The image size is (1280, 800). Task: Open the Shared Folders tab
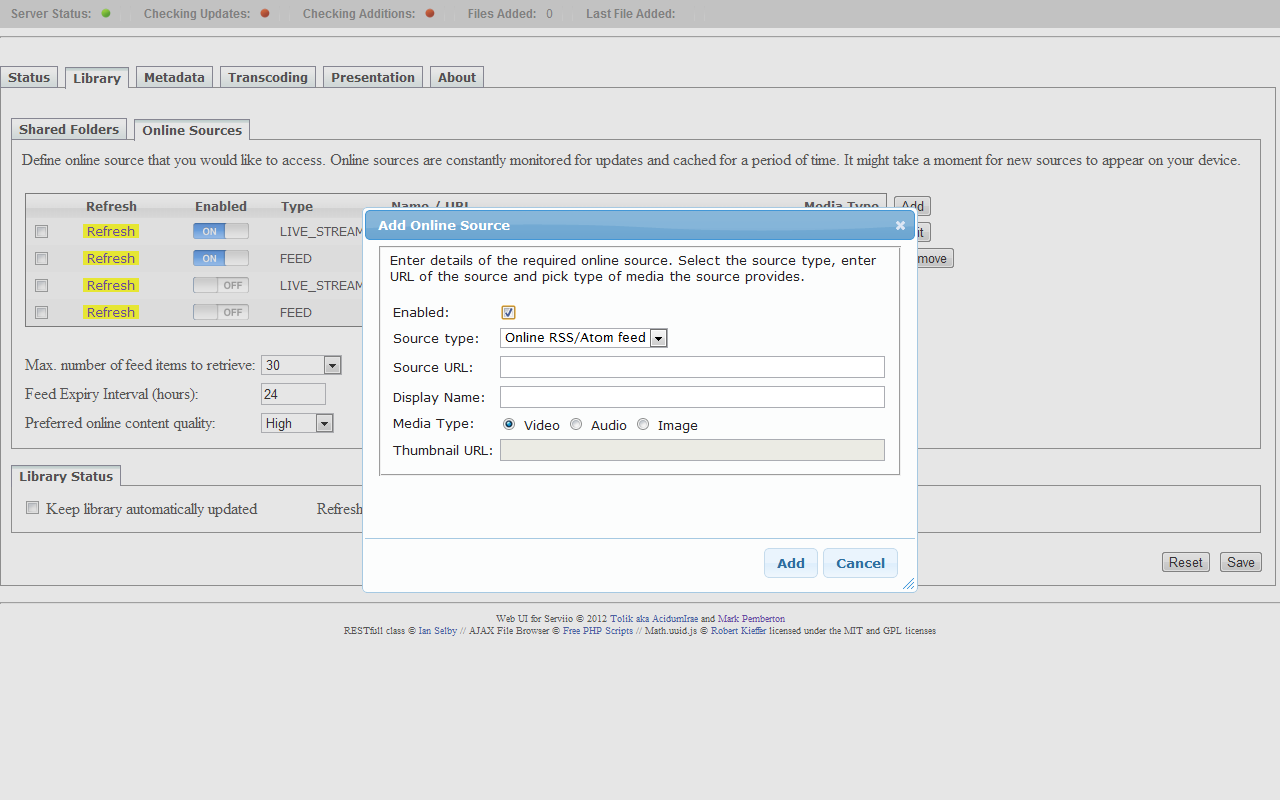[69, 130]
